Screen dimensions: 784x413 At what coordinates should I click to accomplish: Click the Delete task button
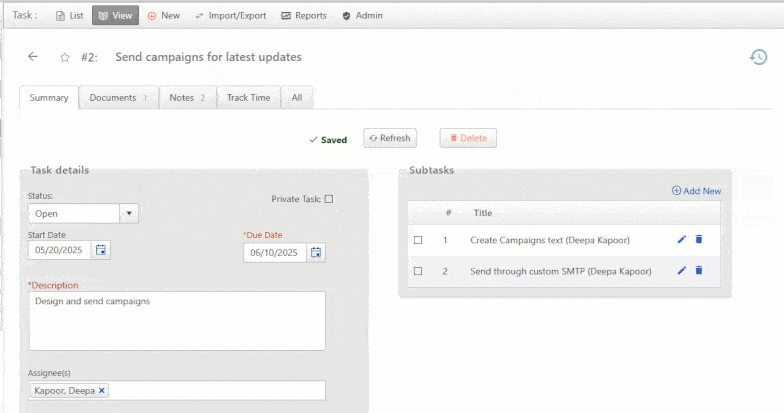[x=468, y=138]
